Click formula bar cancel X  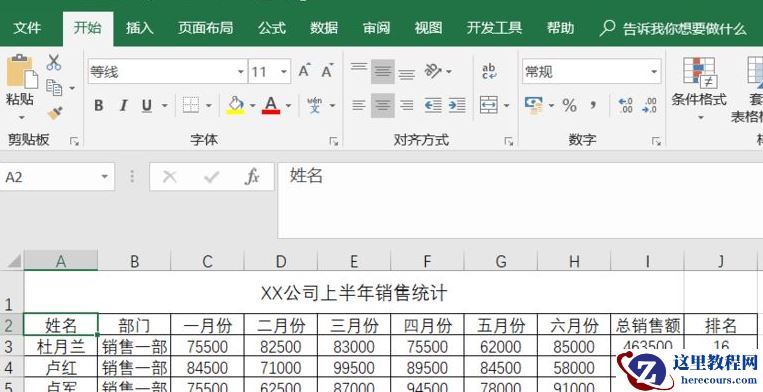click(169, 177)
